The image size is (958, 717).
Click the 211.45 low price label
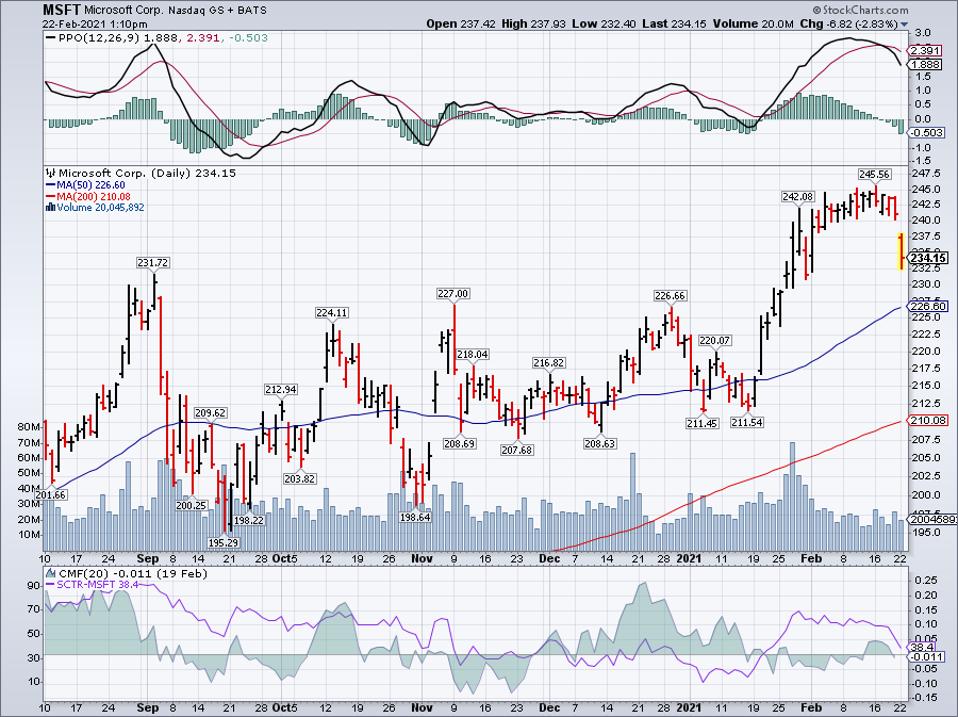[x=702, y=423]
